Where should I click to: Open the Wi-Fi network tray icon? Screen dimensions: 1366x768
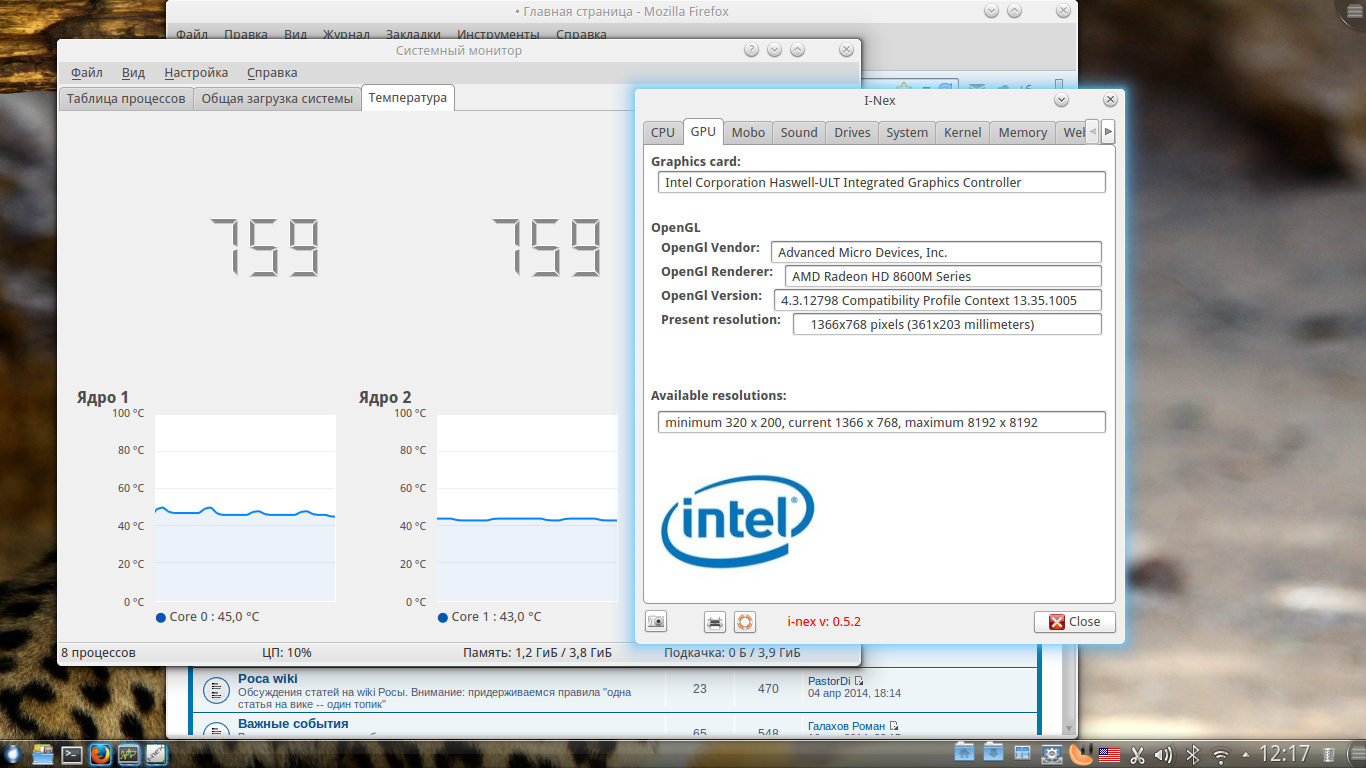point(1221,755)
